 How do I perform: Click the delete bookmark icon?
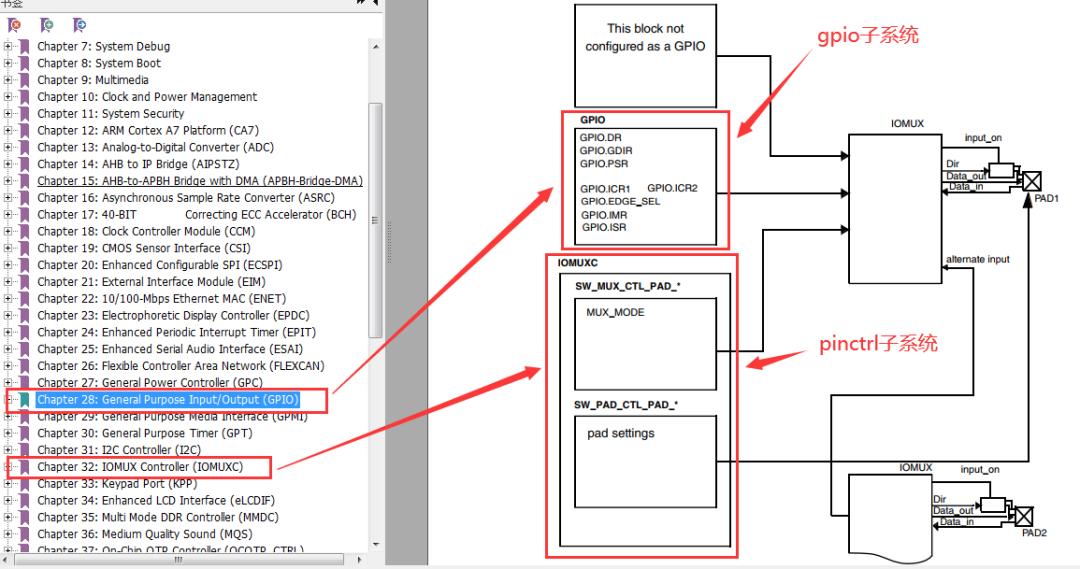tap(14, 25)
